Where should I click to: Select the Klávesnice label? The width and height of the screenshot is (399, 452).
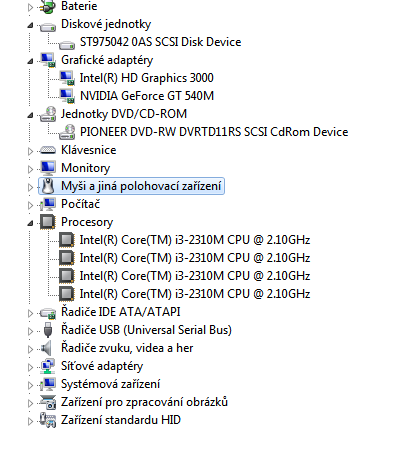tap(89, 150)
